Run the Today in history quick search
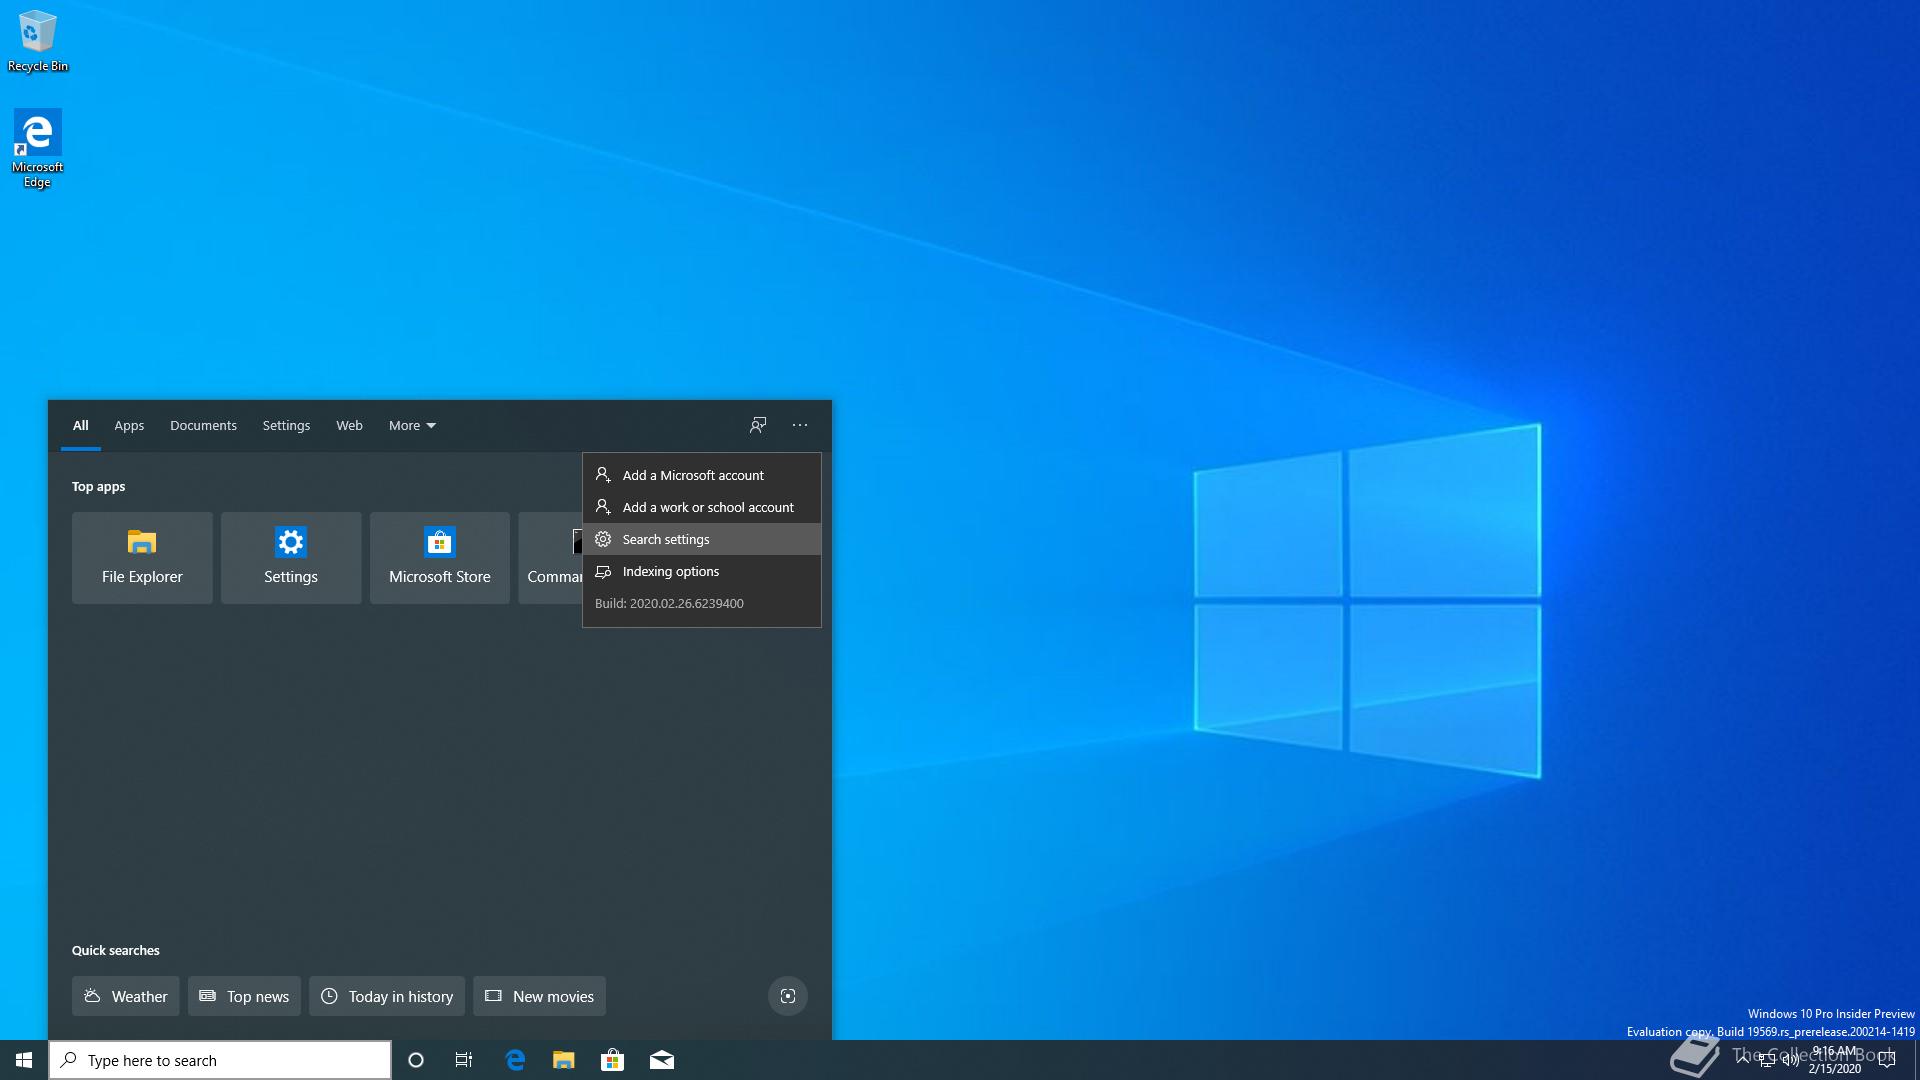Viewport: 1920px width, 1080px height. (x=387, y=996)
